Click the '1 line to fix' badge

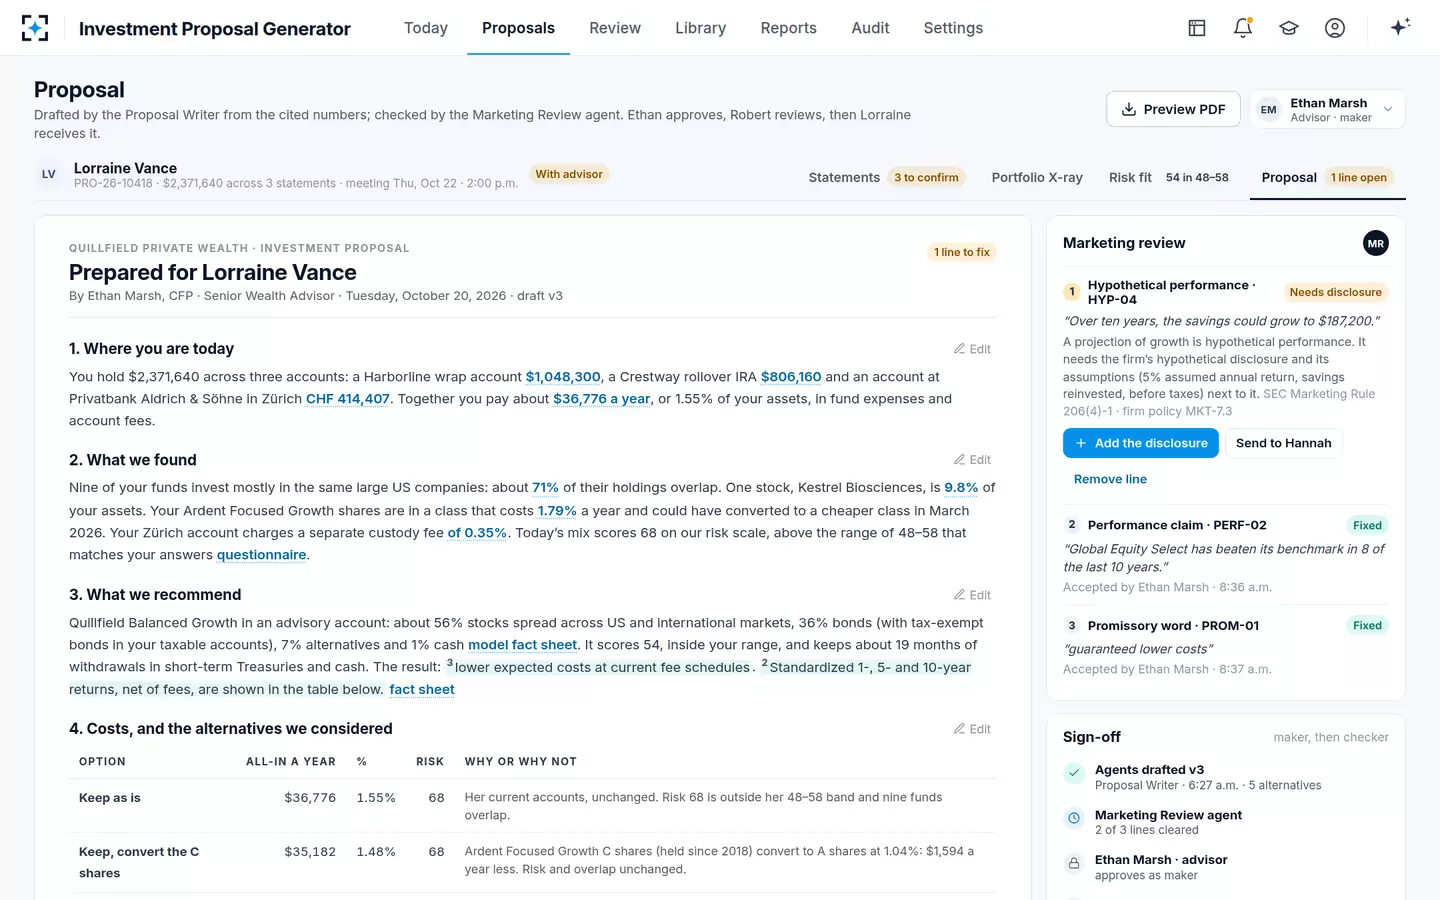(x=962, y=252)
